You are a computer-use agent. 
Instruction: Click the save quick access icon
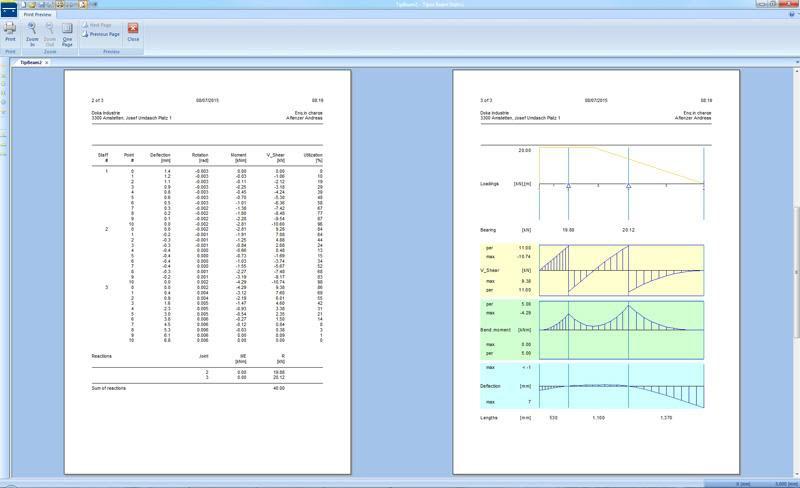click(41, 5)
